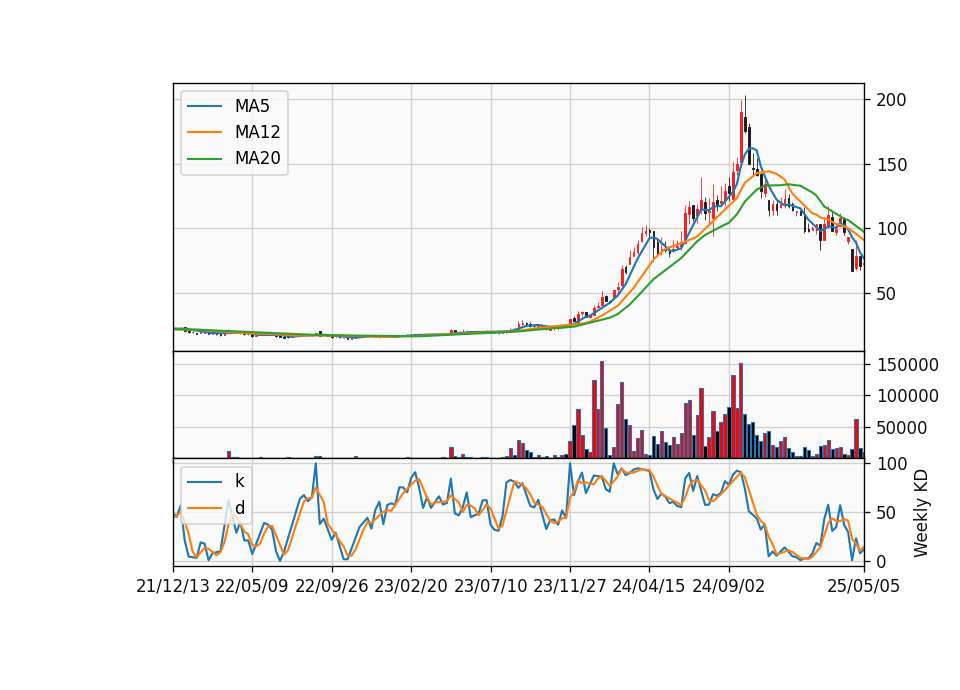Click the 23/11/27 date label

point(570,587)
